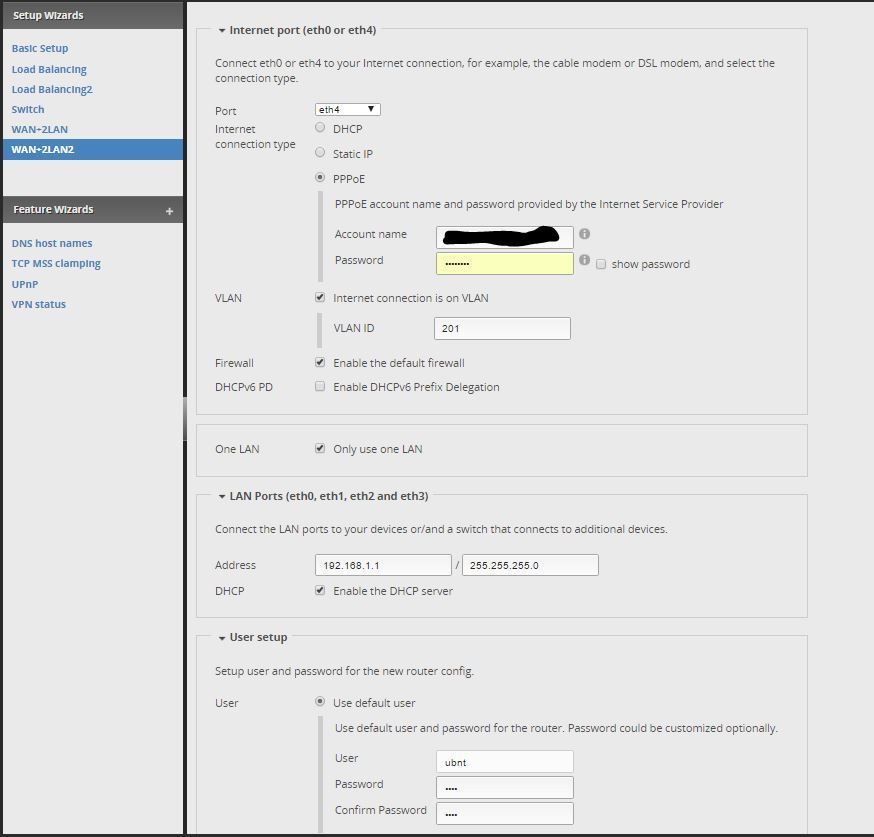Screen dimensions: 874x837
Task: Uncheck Internet connection is on VLAN
Action: coord(320,297)
